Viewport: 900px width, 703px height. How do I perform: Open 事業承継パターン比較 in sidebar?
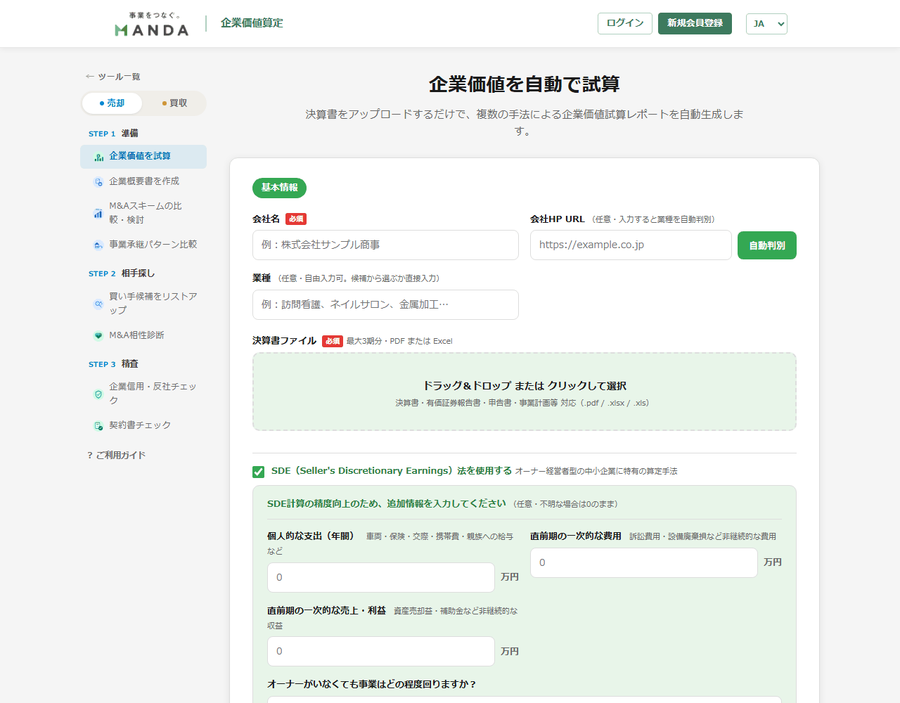(143, 244)
